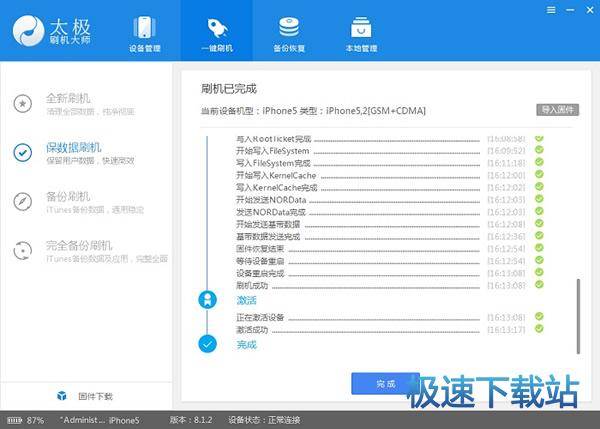The width and height of the screenshot is (600, 429).
Task: Click green check for 刷机成功 row
Action: (x=539, y=284)
